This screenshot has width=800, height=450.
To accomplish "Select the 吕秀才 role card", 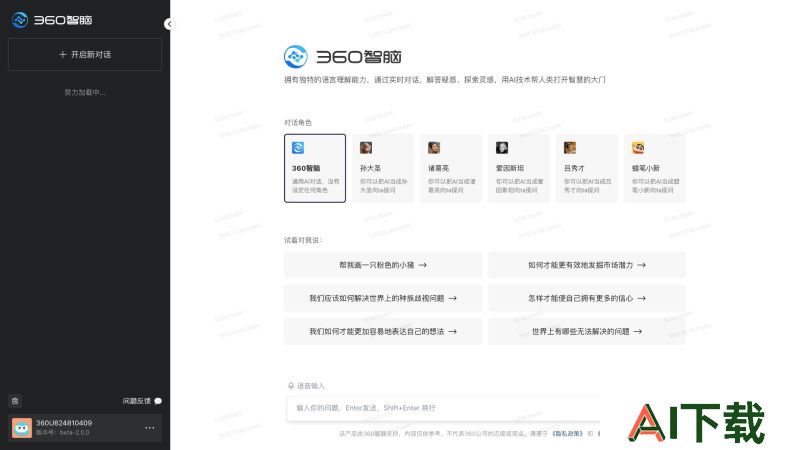I will [x=587, y=168].
